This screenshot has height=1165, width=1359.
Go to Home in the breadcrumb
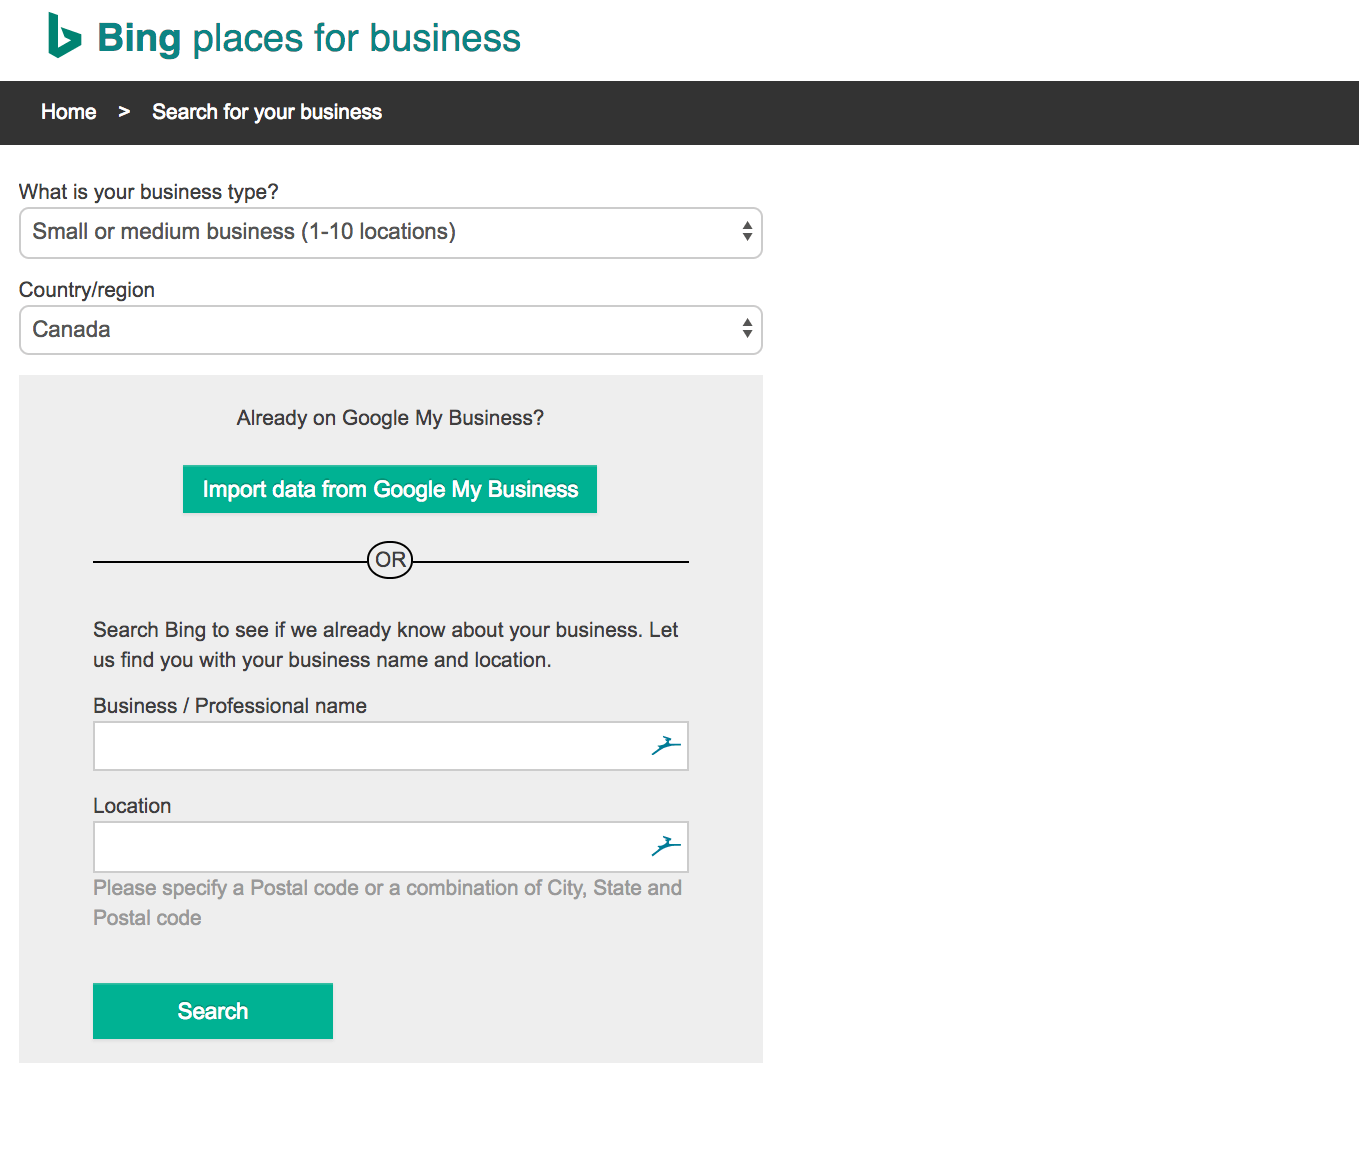point(69,112)
